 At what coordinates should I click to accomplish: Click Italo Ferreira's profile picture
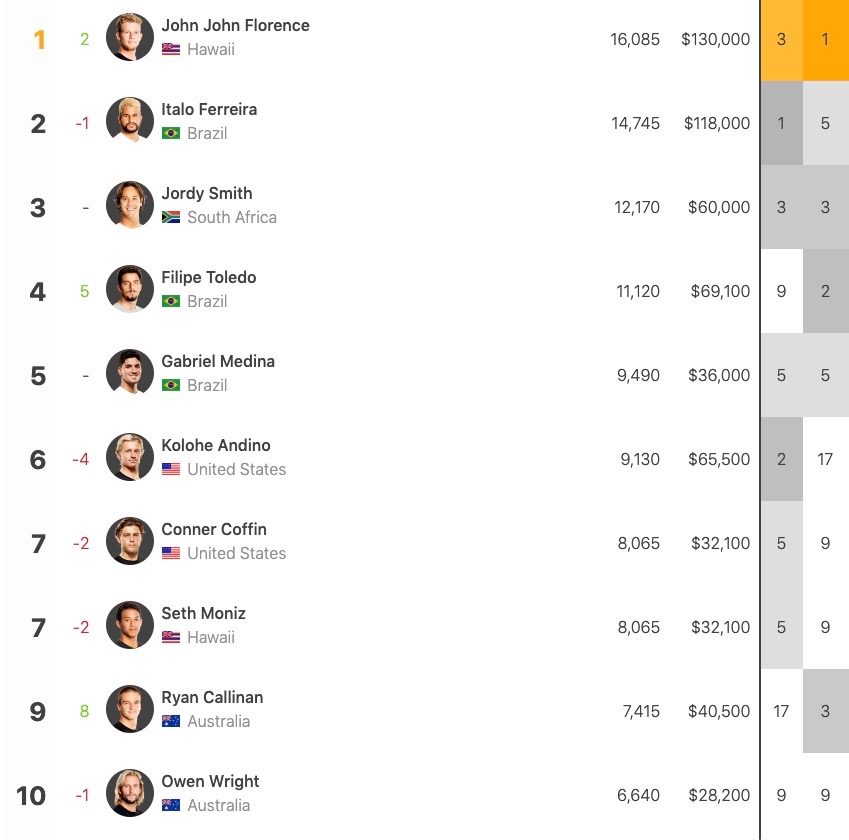pos(130,122)
